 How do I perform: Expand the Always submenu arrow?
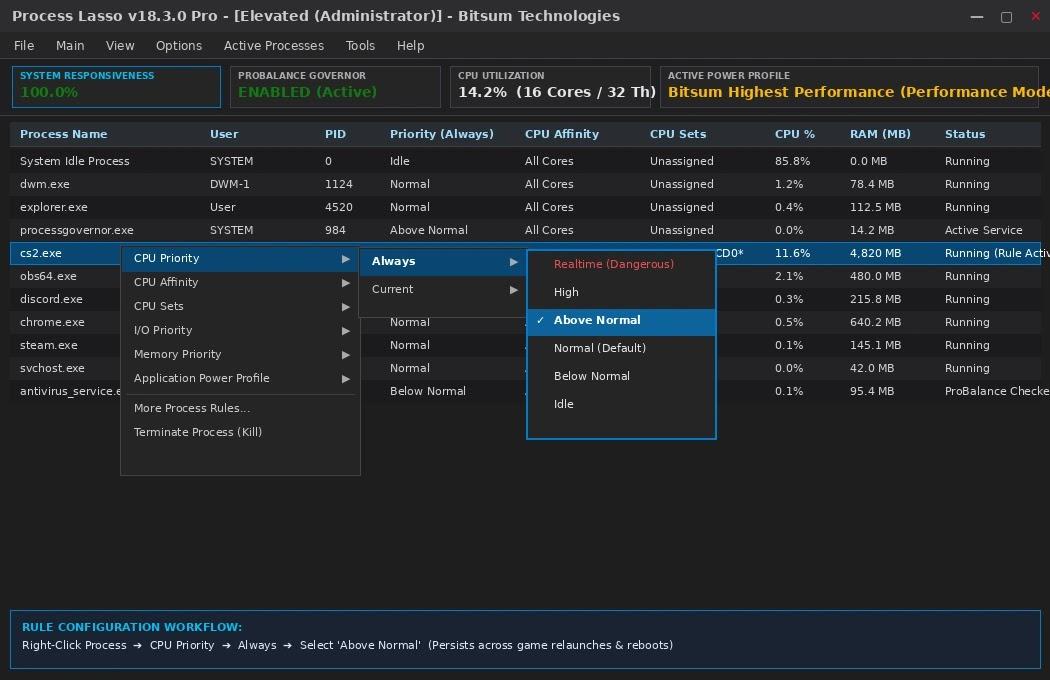(514, 262)
